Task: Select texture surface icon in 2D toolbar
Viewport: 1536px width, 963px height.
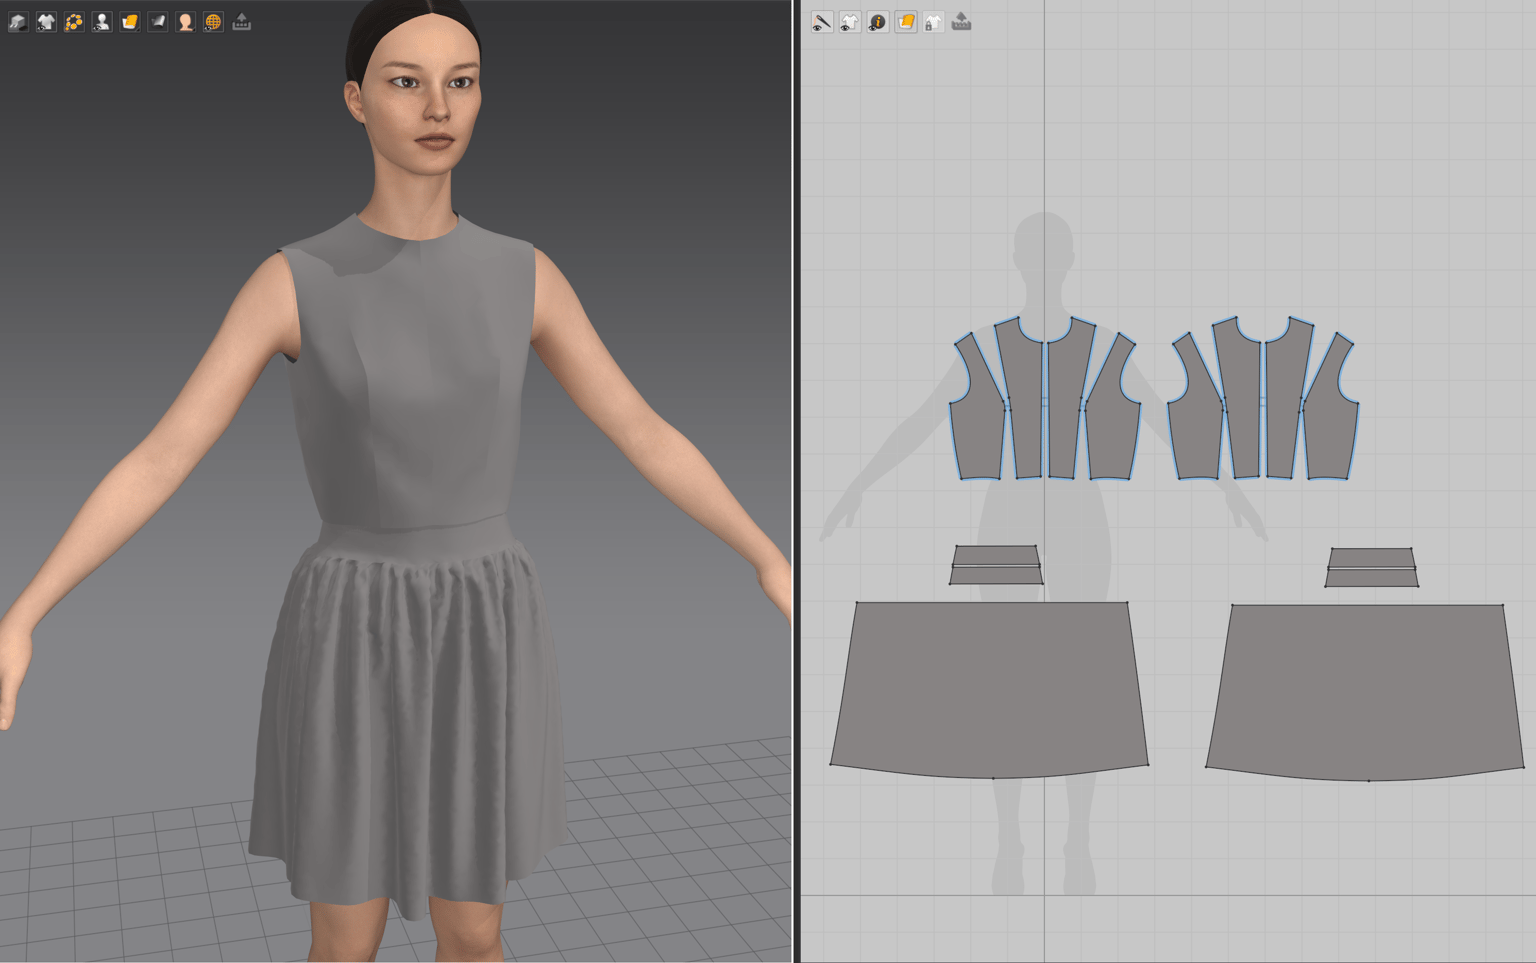Action: pyautogui.click(x=905, y=22)
